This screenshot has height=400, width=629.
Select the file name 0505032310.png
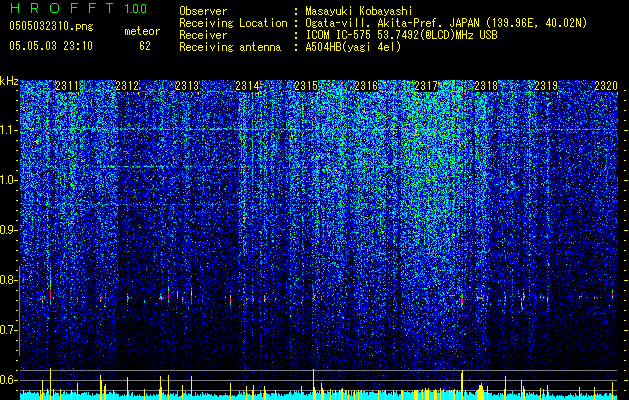pyautogui.click(x=51, y=27)
